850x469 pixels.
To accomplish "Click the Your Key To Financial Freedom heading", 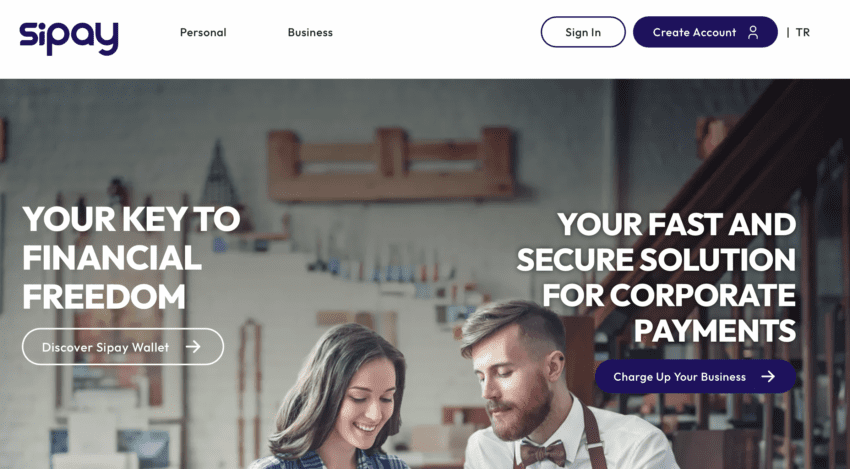I will point(131,258).
